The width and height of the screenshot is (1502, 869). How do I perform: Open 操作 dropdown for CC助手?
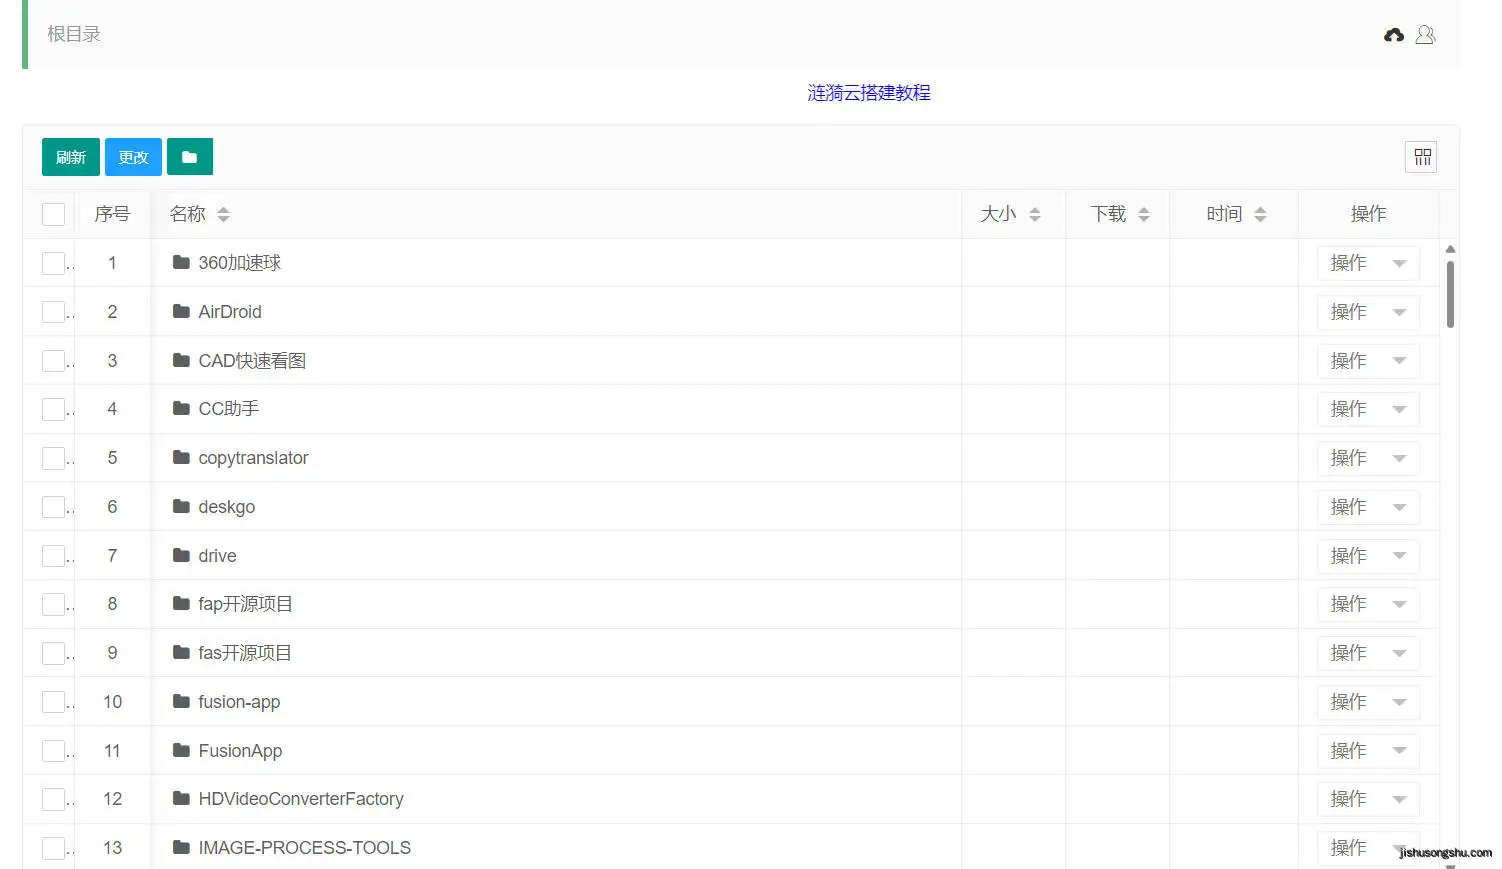coord(1368,409)
